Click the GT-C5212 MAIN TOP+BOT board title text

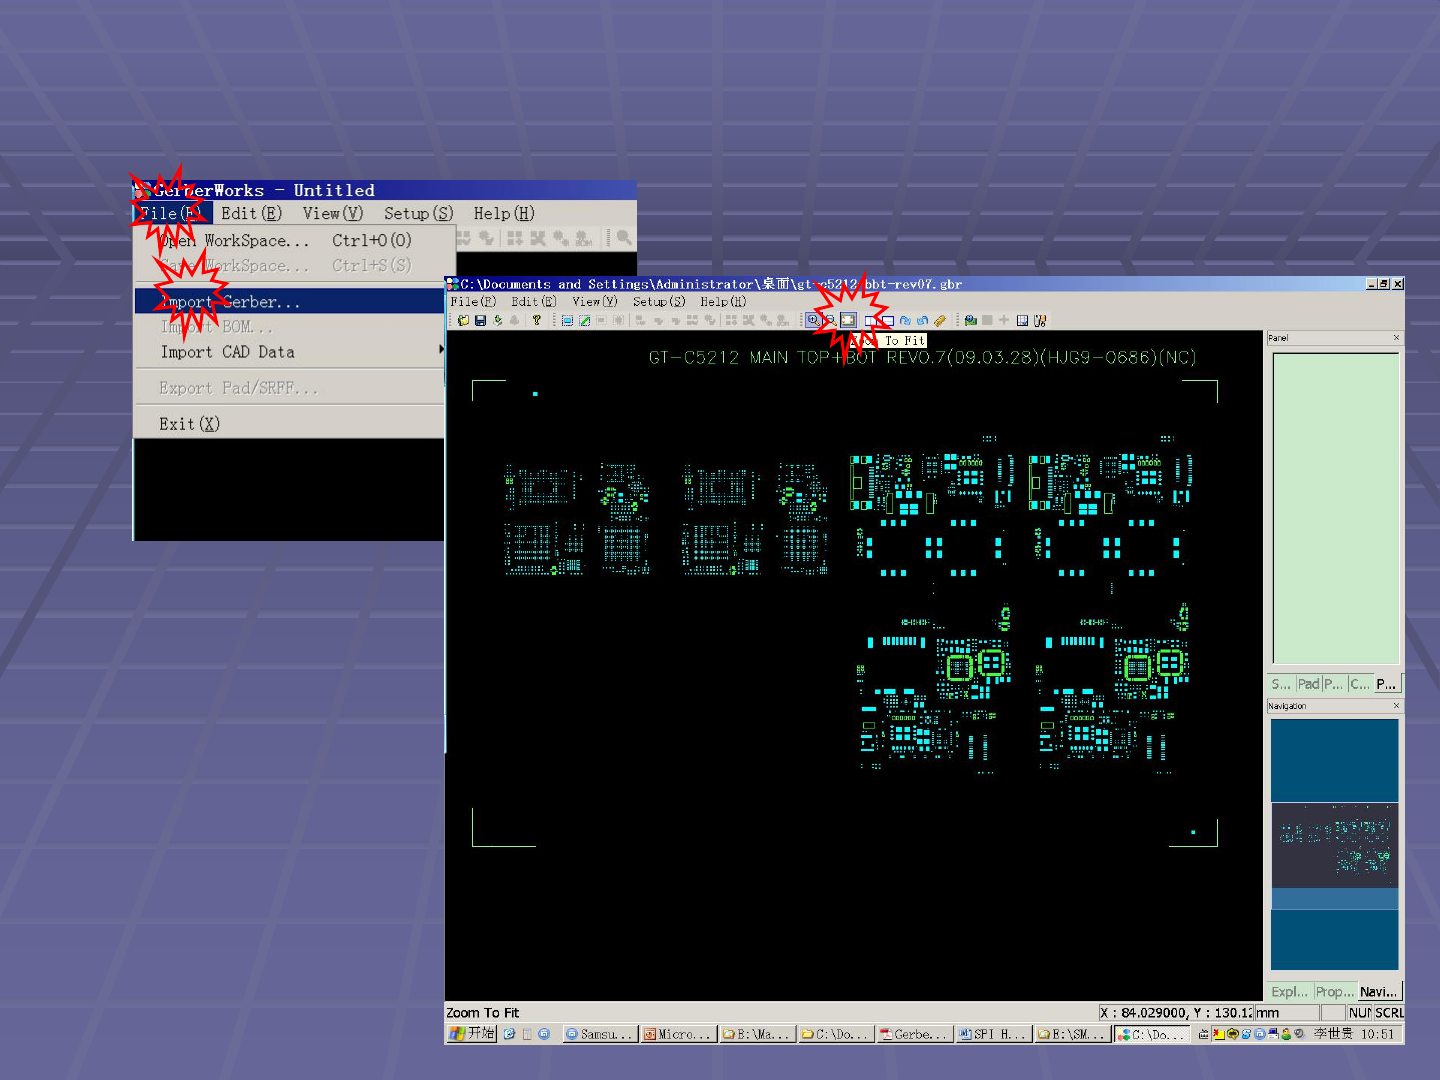point(922,357)
